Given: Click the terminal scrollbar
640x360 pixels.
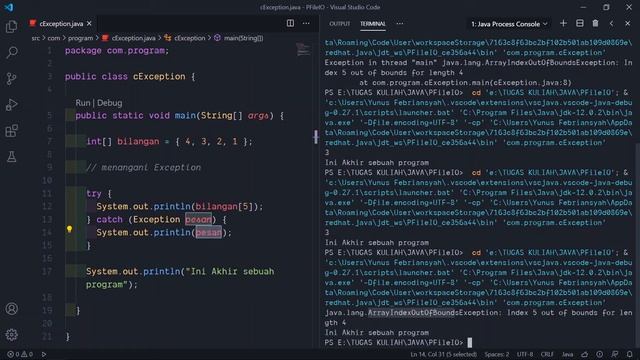Looking at the screenshot, I should click(x=637, y=245).
